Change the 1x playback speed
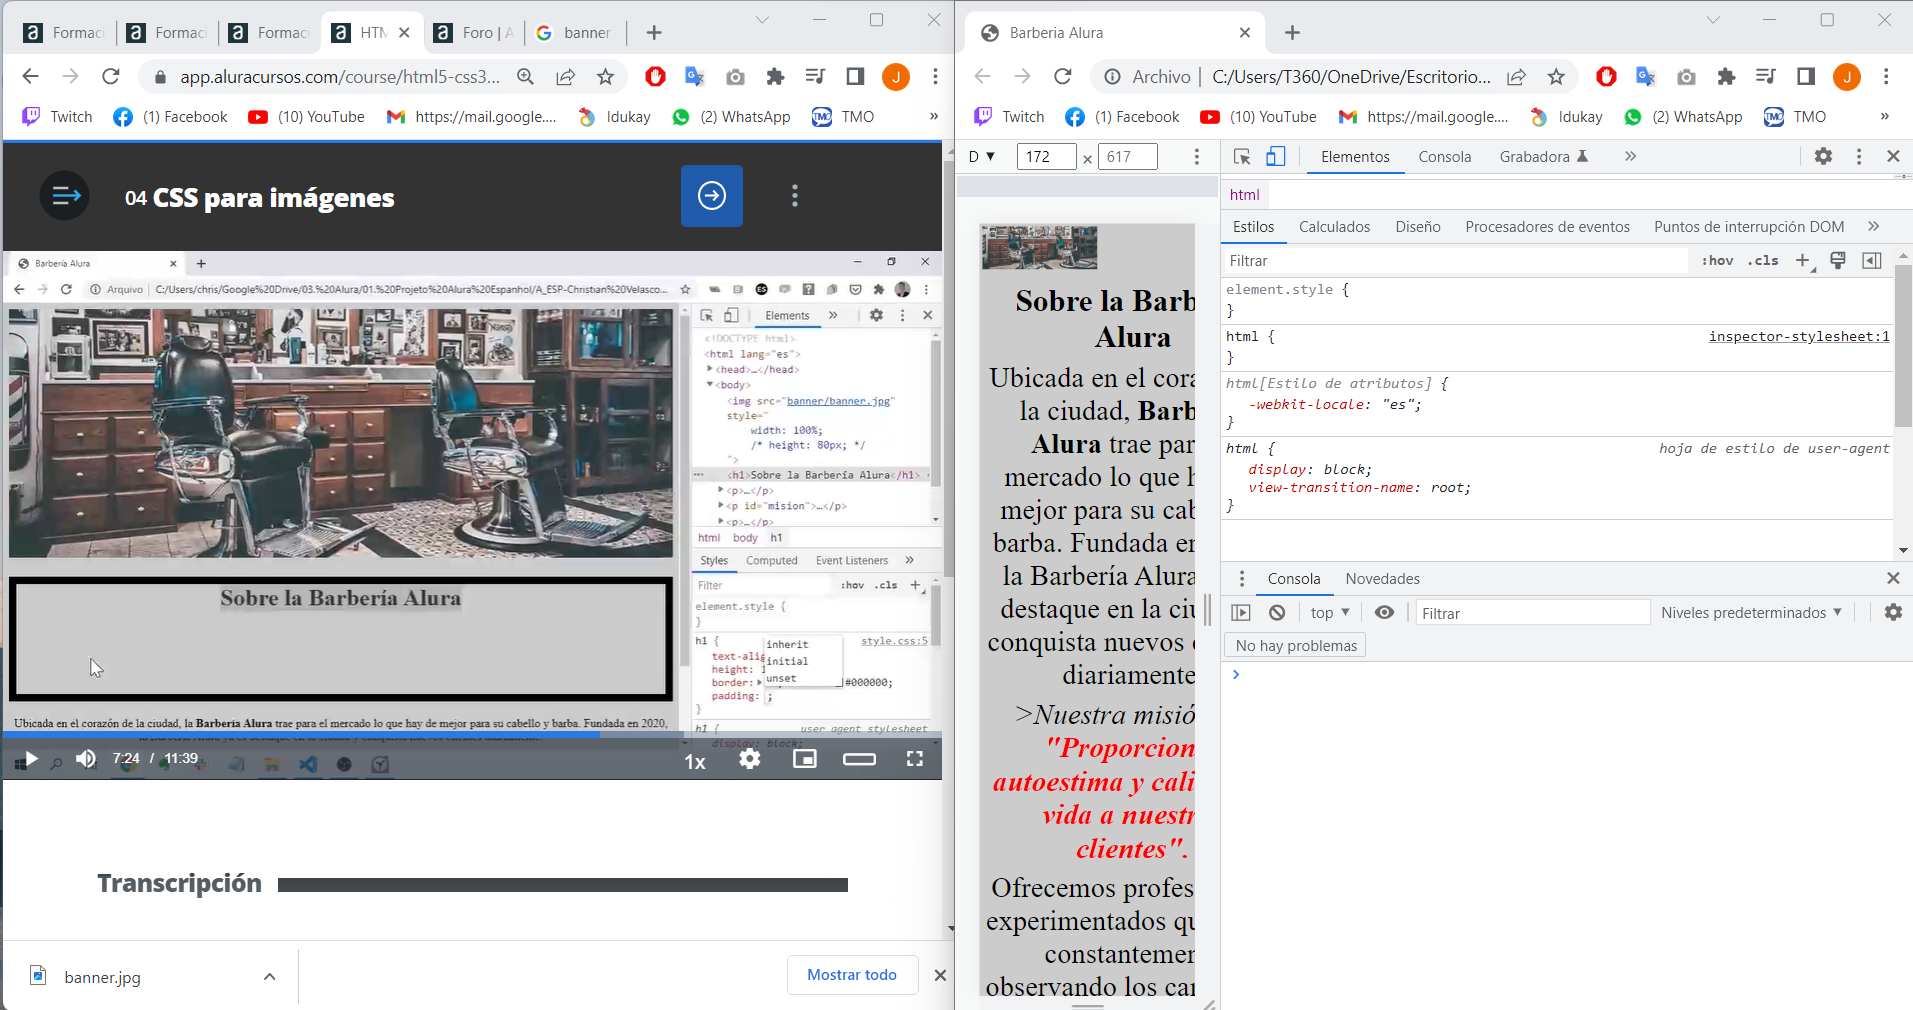The width and height of the screenshot is (1913, 1010). [695, 762]
